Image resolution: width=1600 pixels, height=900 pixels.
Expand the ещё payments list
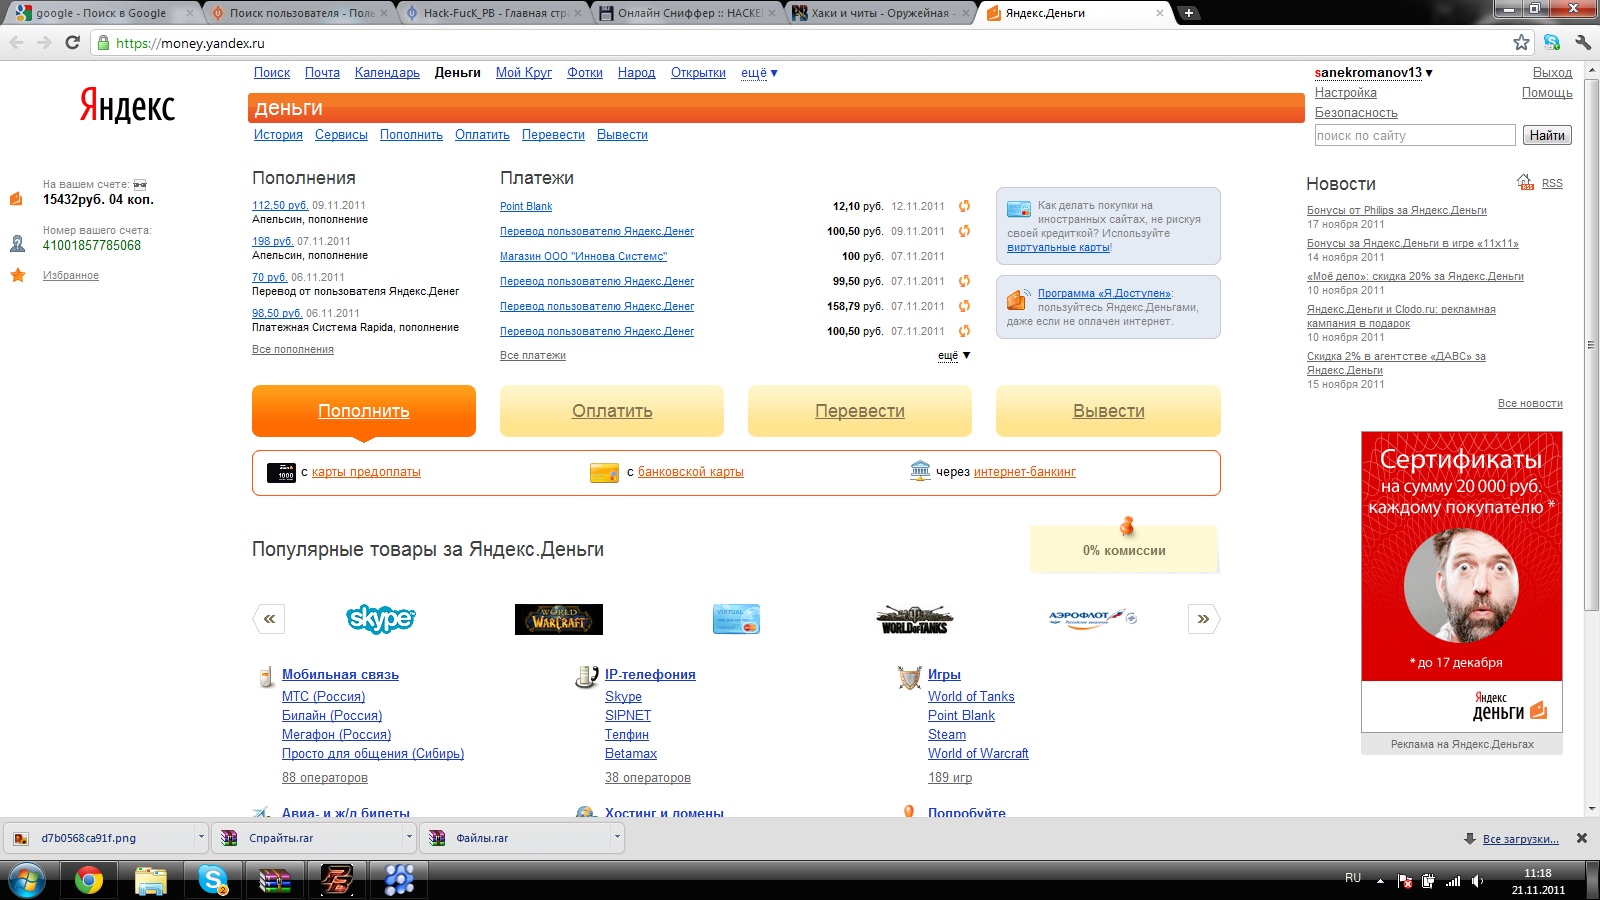[954, 356]
